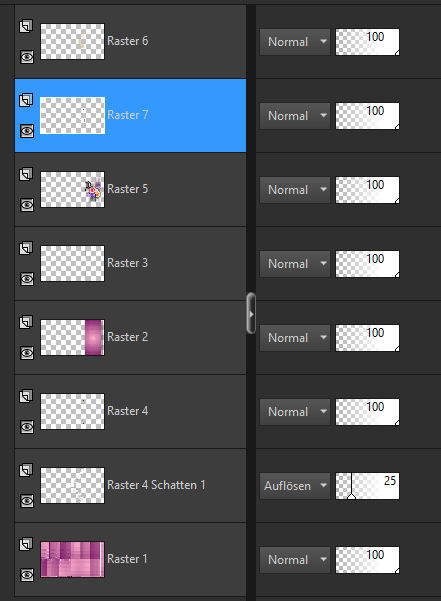Select the Raster 3 layer name
441x601 pixels.
[128, 263]
